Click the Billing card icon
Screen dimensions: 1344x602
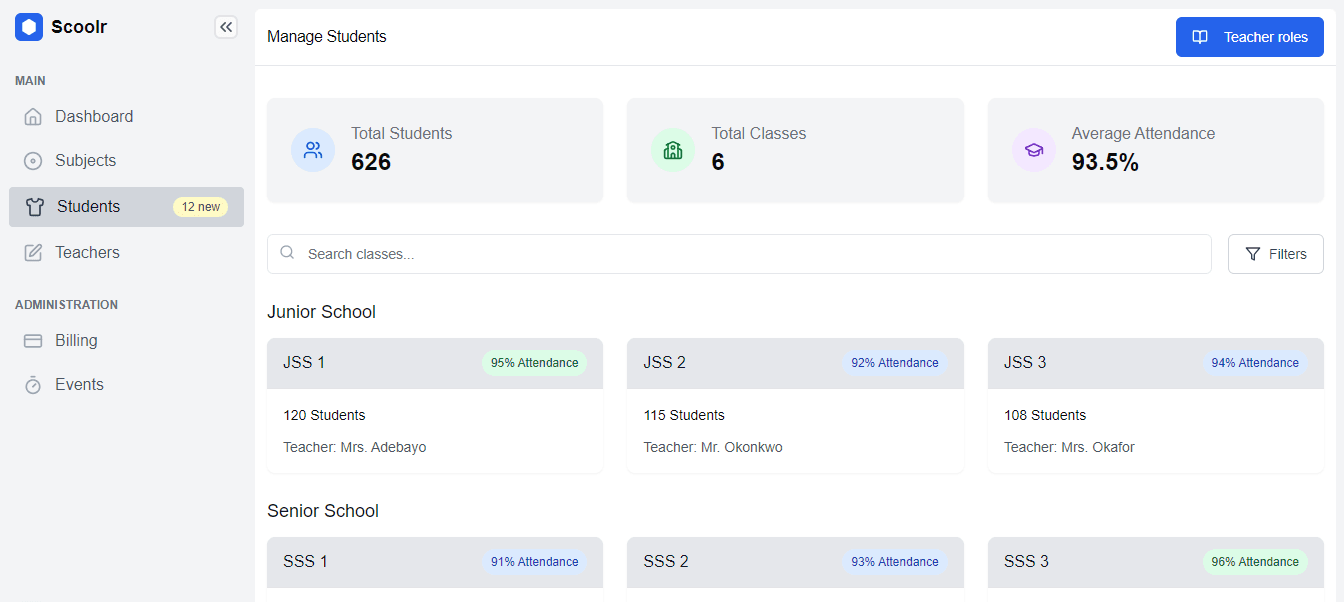33,341
